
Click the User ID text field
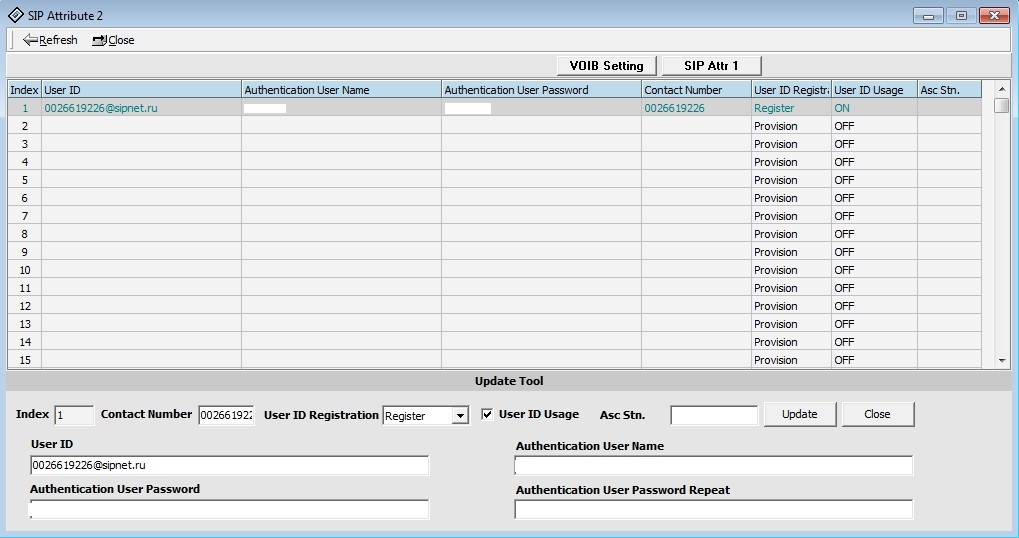[x=229, y=466]
